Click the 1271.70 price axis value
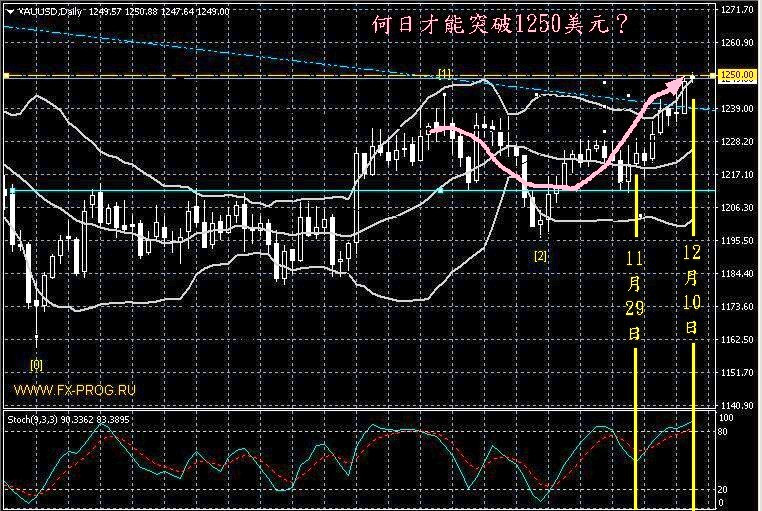Viewport: 762px width, 511px height. 737,10
